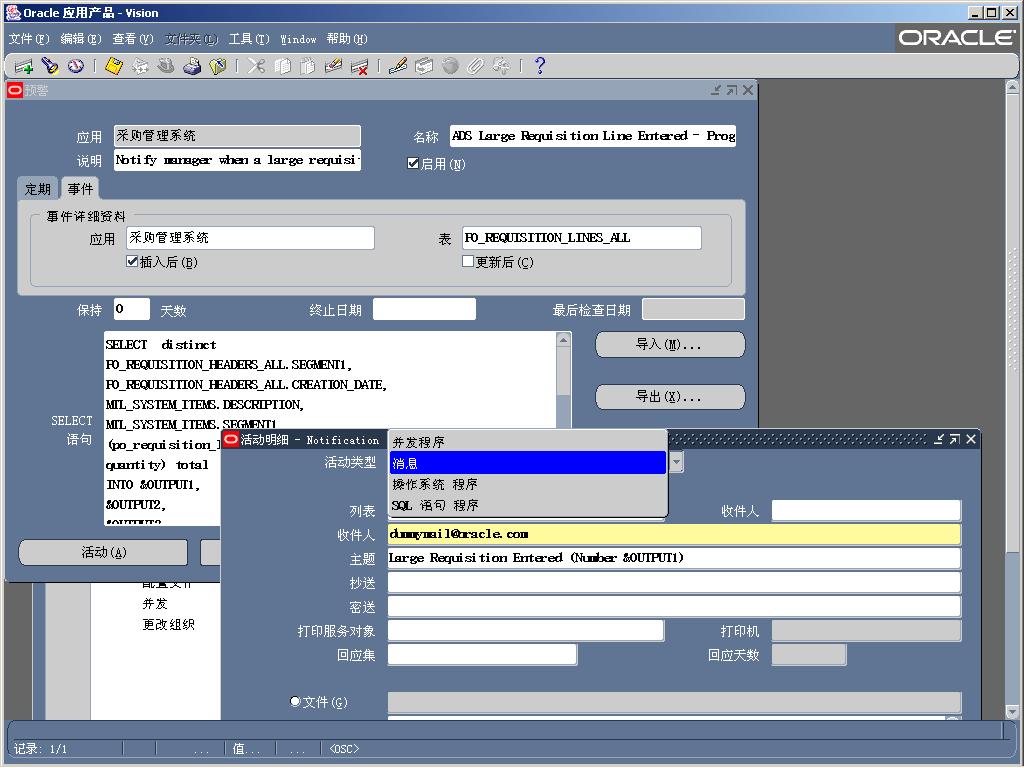Image resolution: width=1024 pixels, height=768 pixels.
Task: Switch to the 事件 tab
Action: [80, 189]
